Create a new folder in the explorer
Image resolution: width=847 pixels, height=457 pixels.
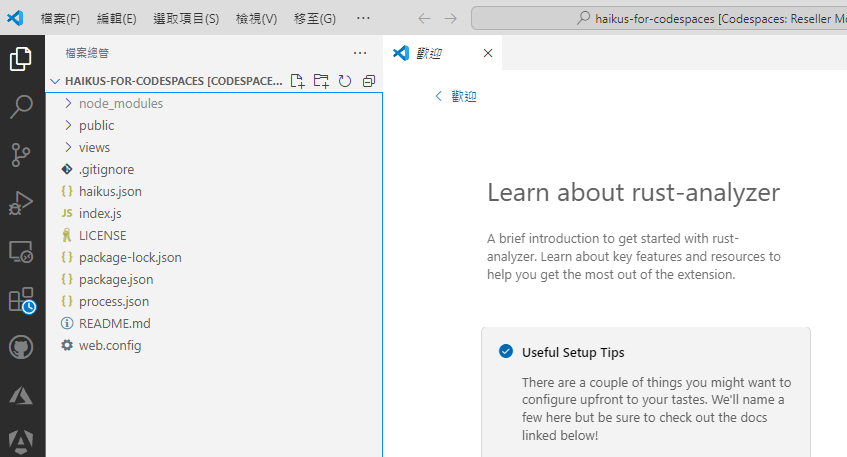321,81
